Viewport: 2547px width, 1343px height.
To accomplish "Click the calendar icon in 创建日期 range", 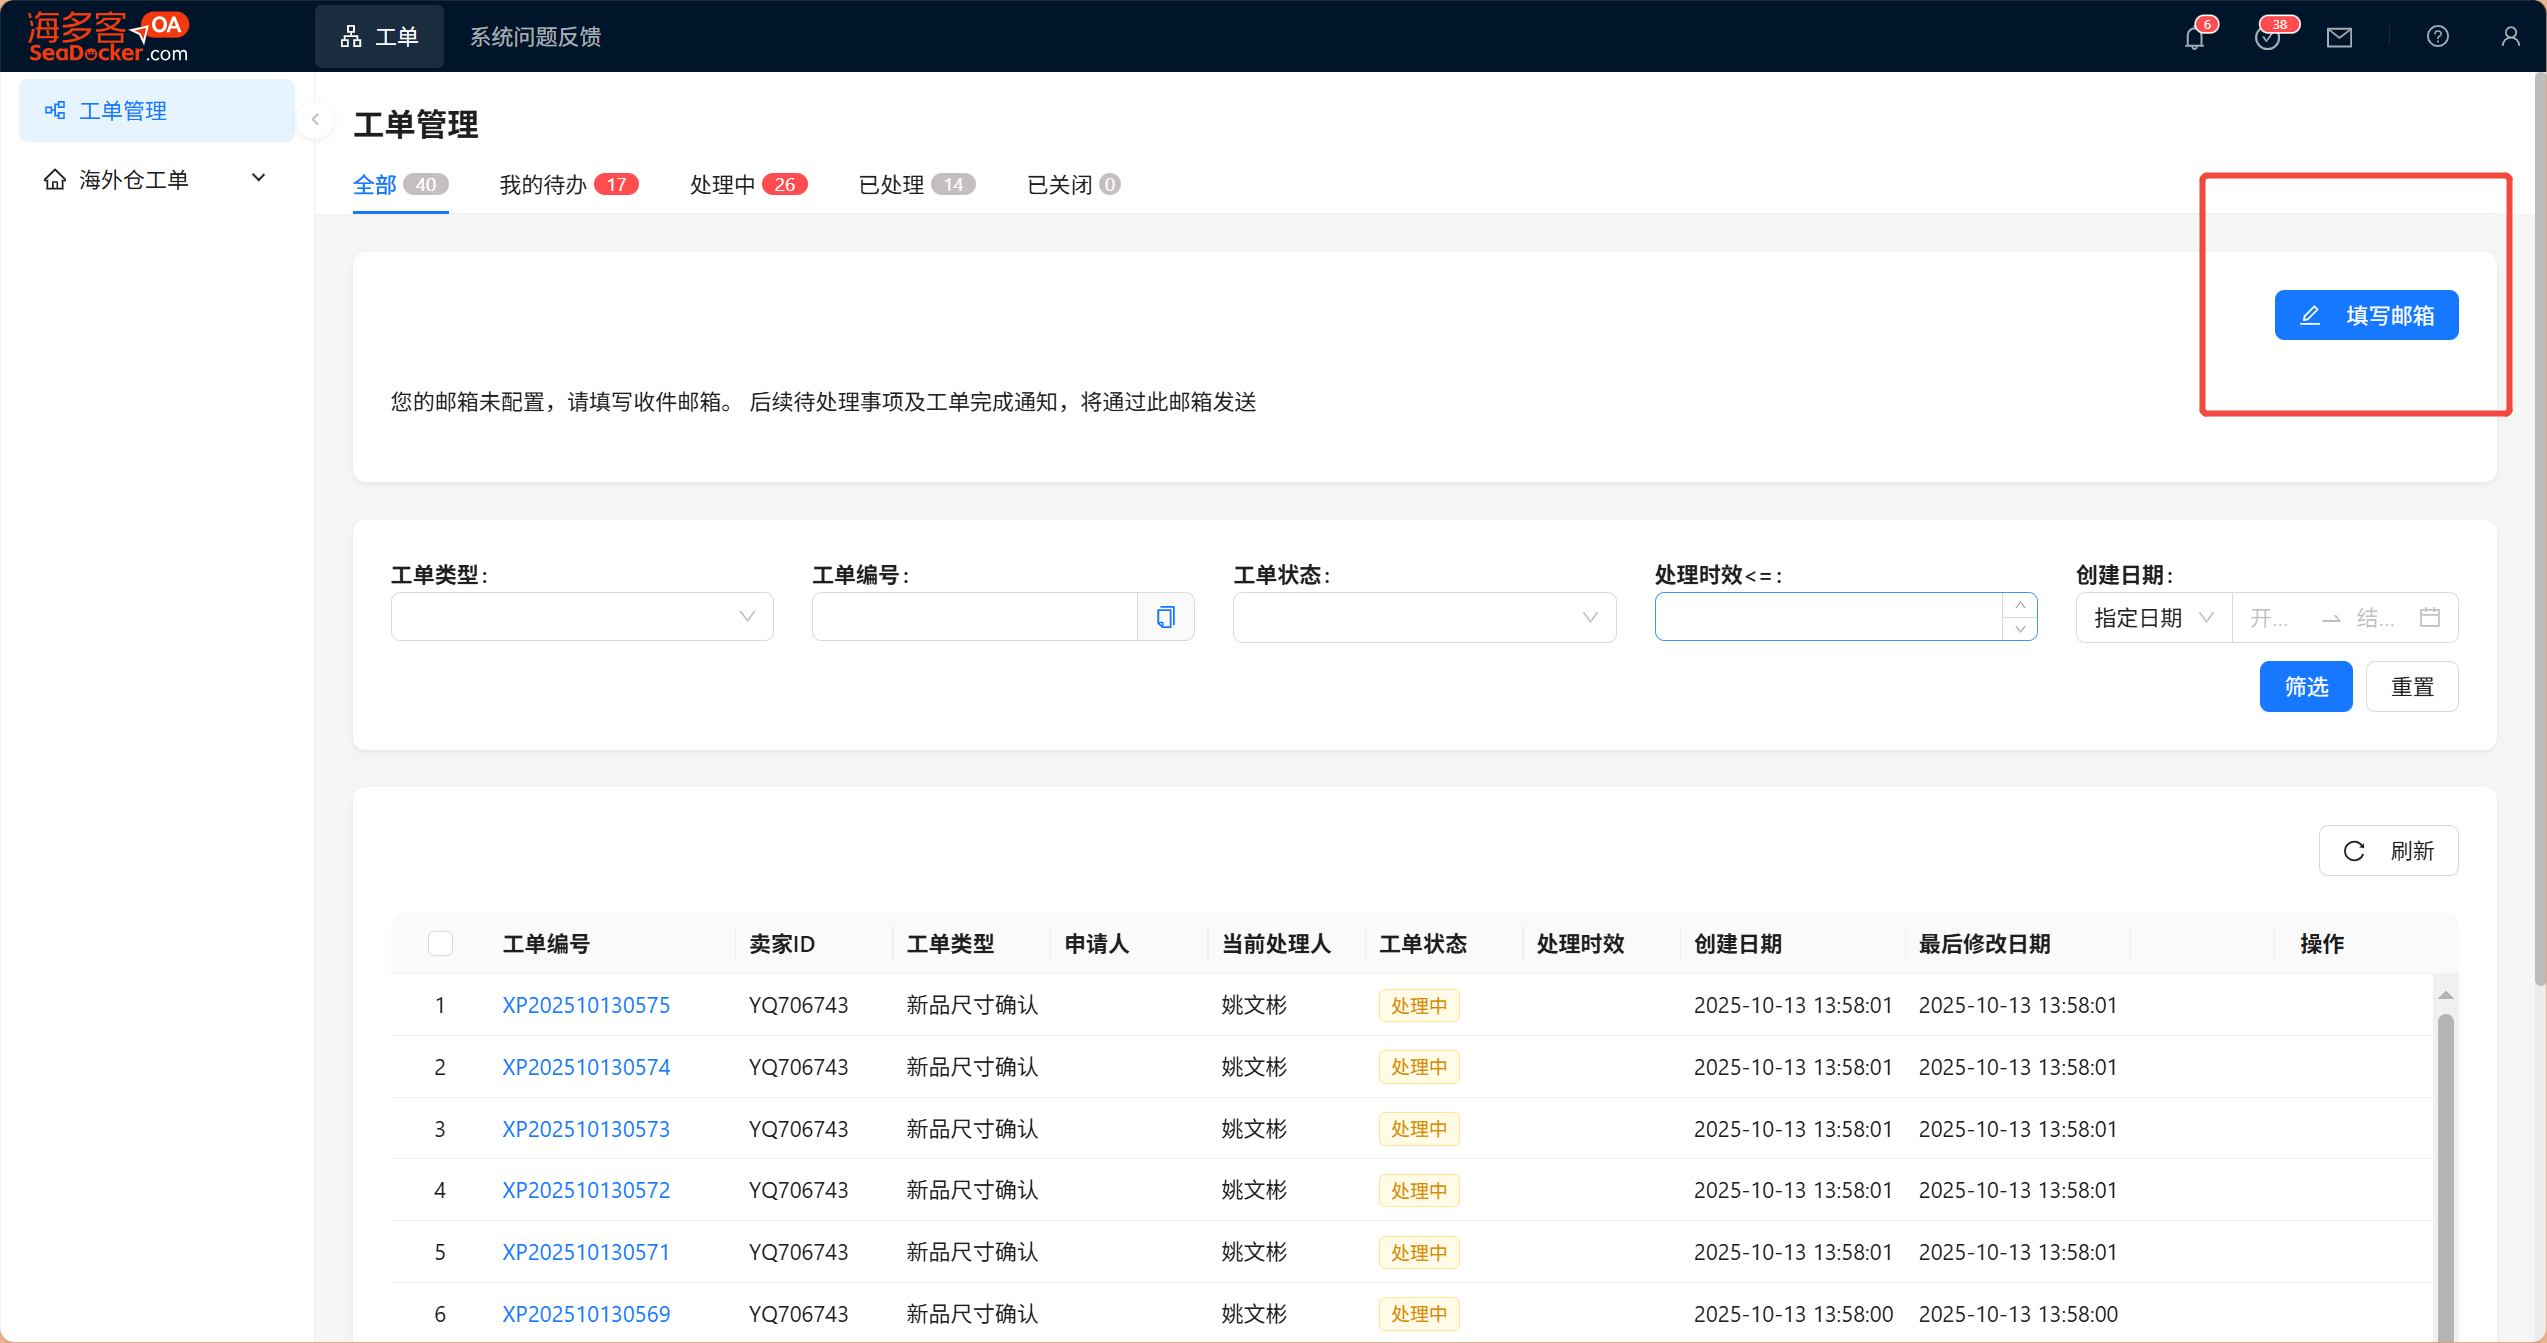I will [x=2429, y=617].
